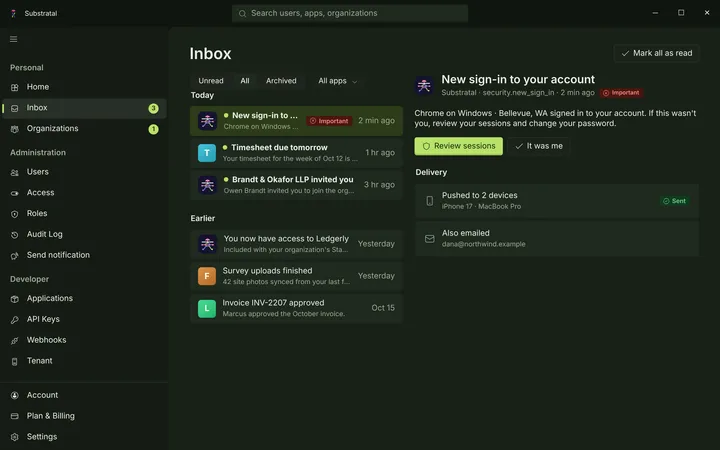The width and height of the screenshot is (720, 450).
Task: Click the Invoice green L avatar
Action: (x=207, y=308)
